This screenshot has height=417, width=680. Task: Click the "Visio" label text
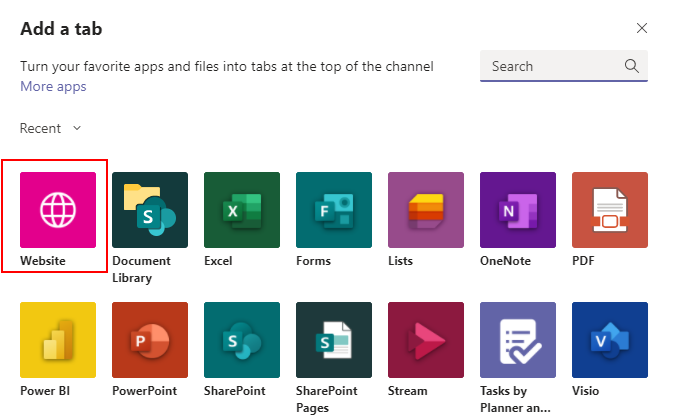click(585, 391)
